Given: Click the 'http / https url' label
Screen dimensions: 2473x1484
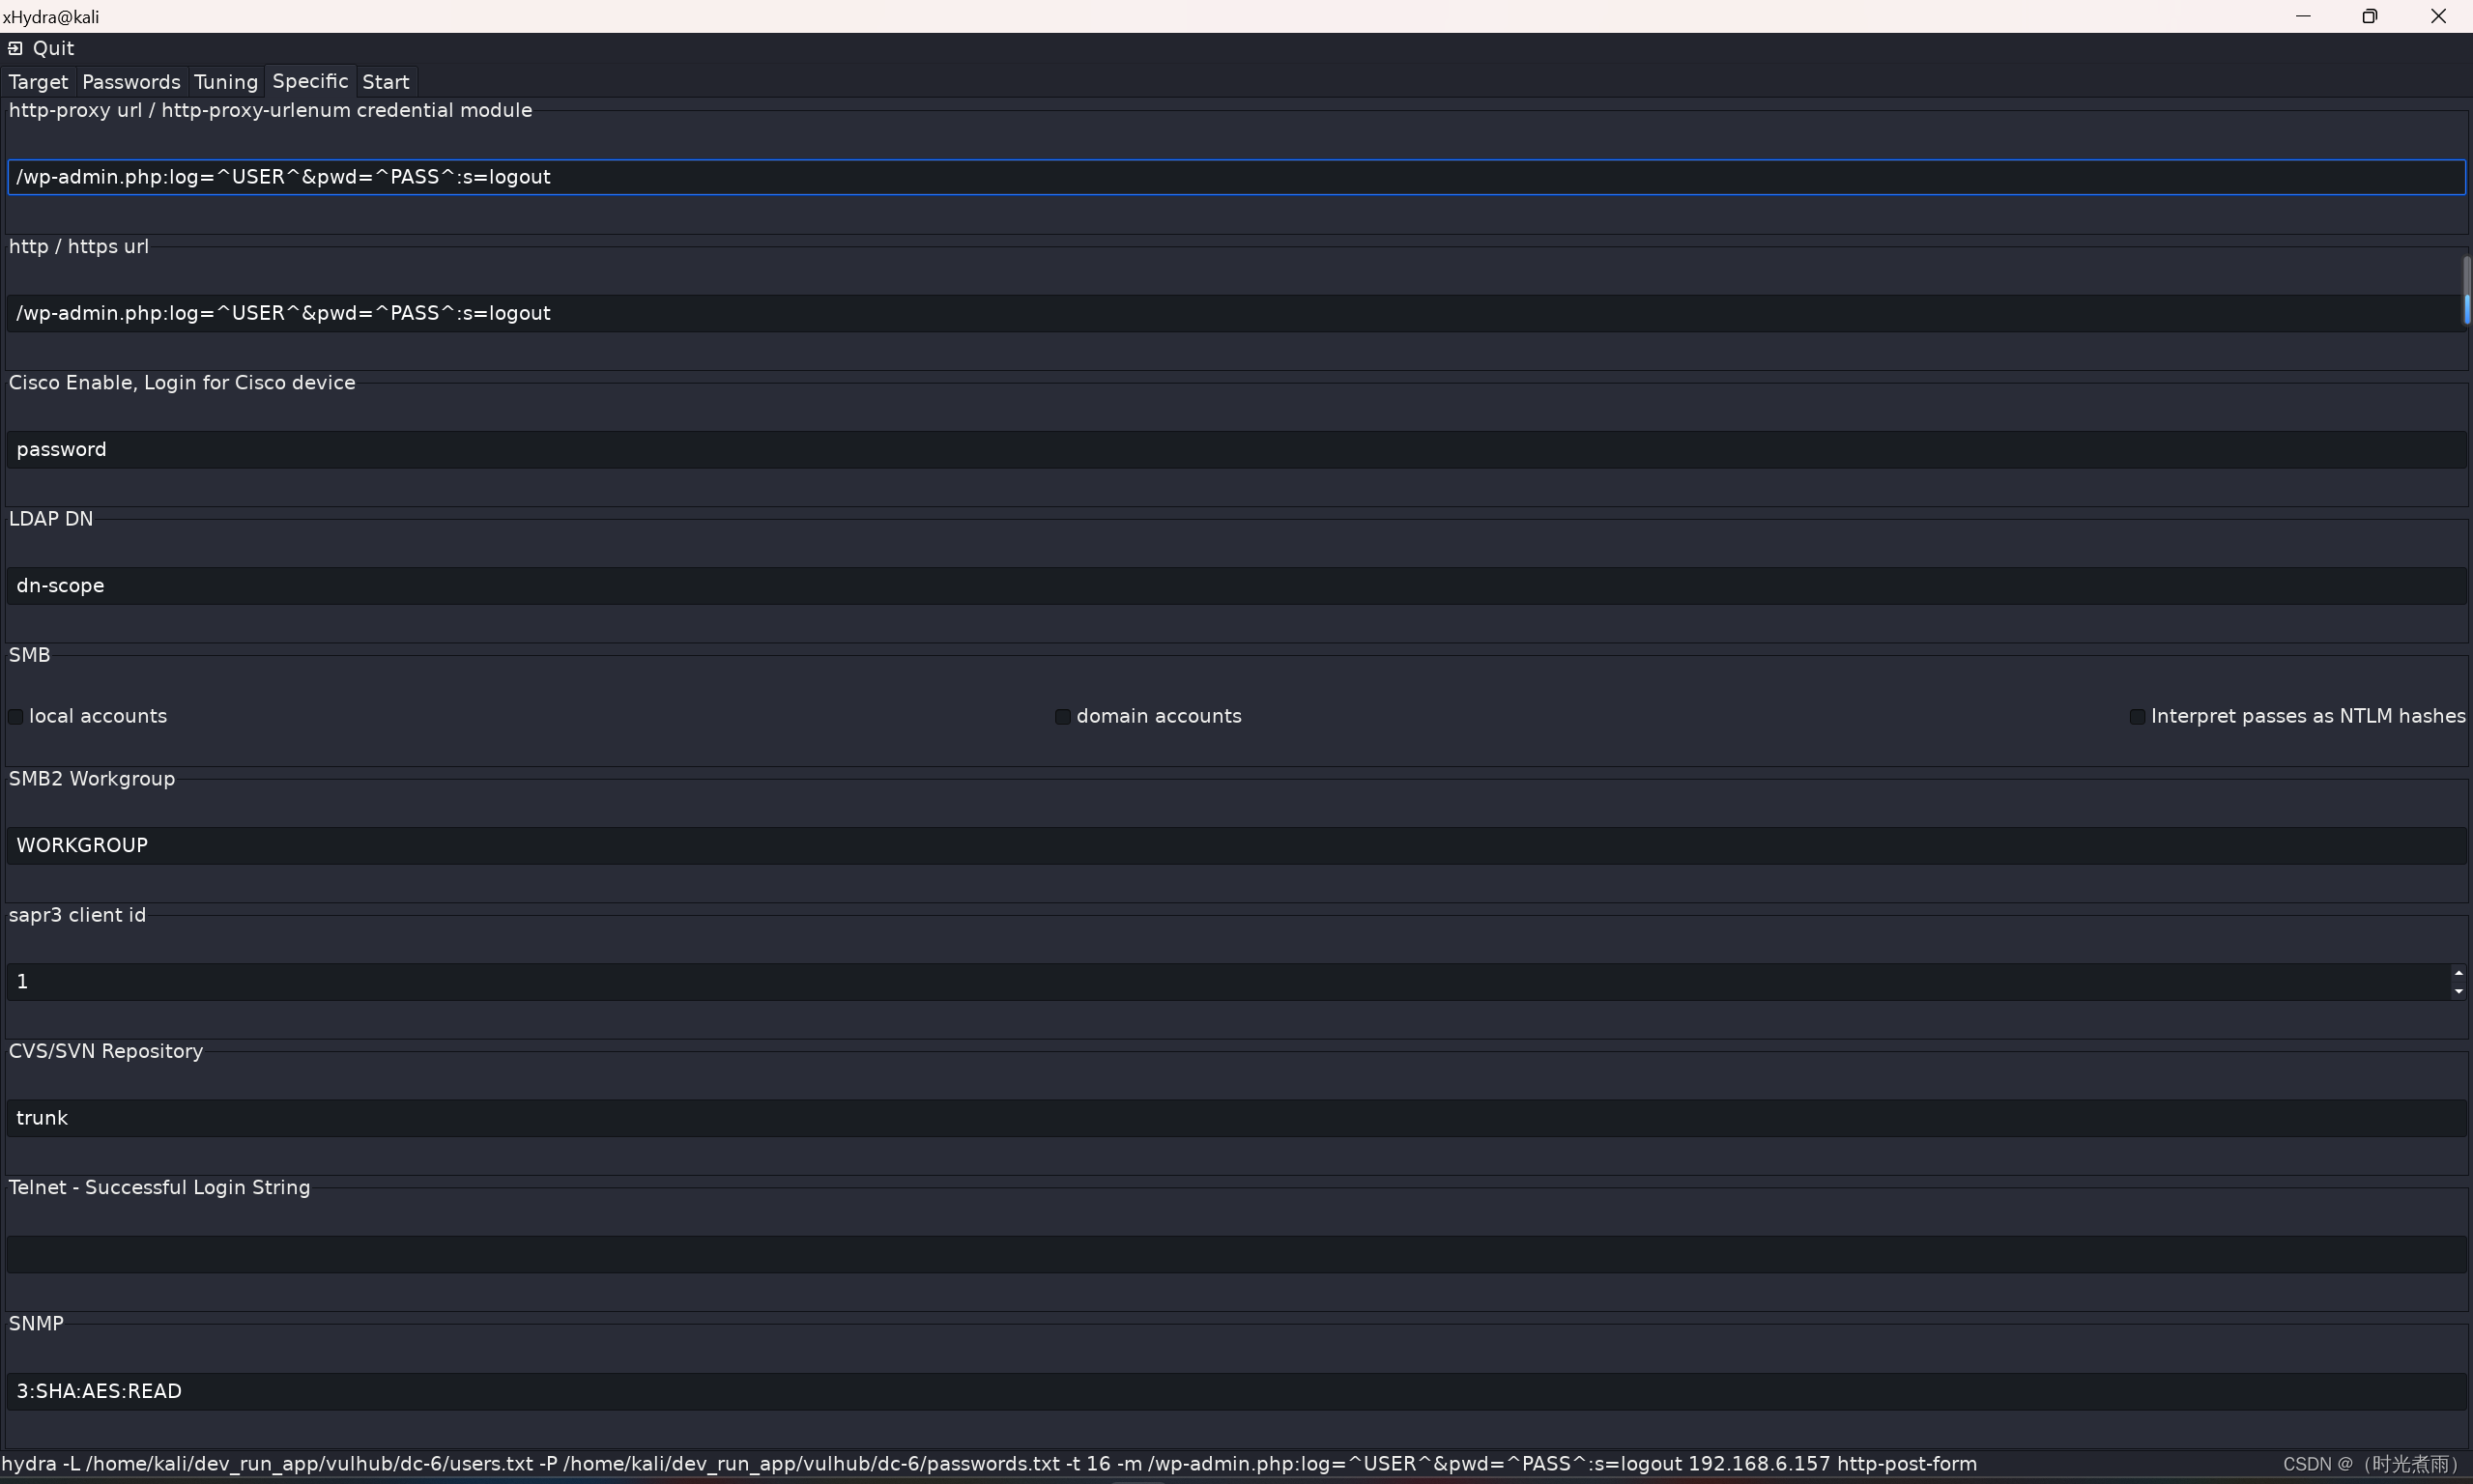Looking at the screenshot, I should pyautogui.click(x=79, y=246).
